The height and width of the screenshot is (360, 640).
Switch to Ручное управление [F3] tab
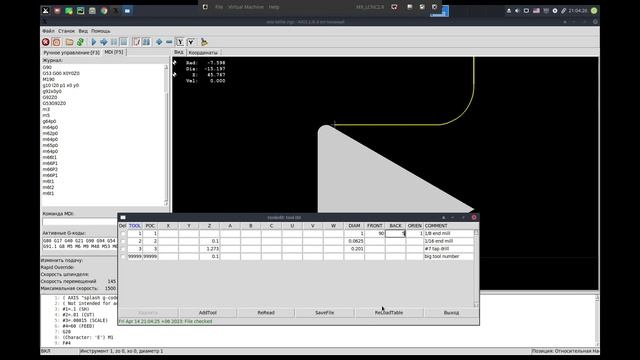point(71,53)
